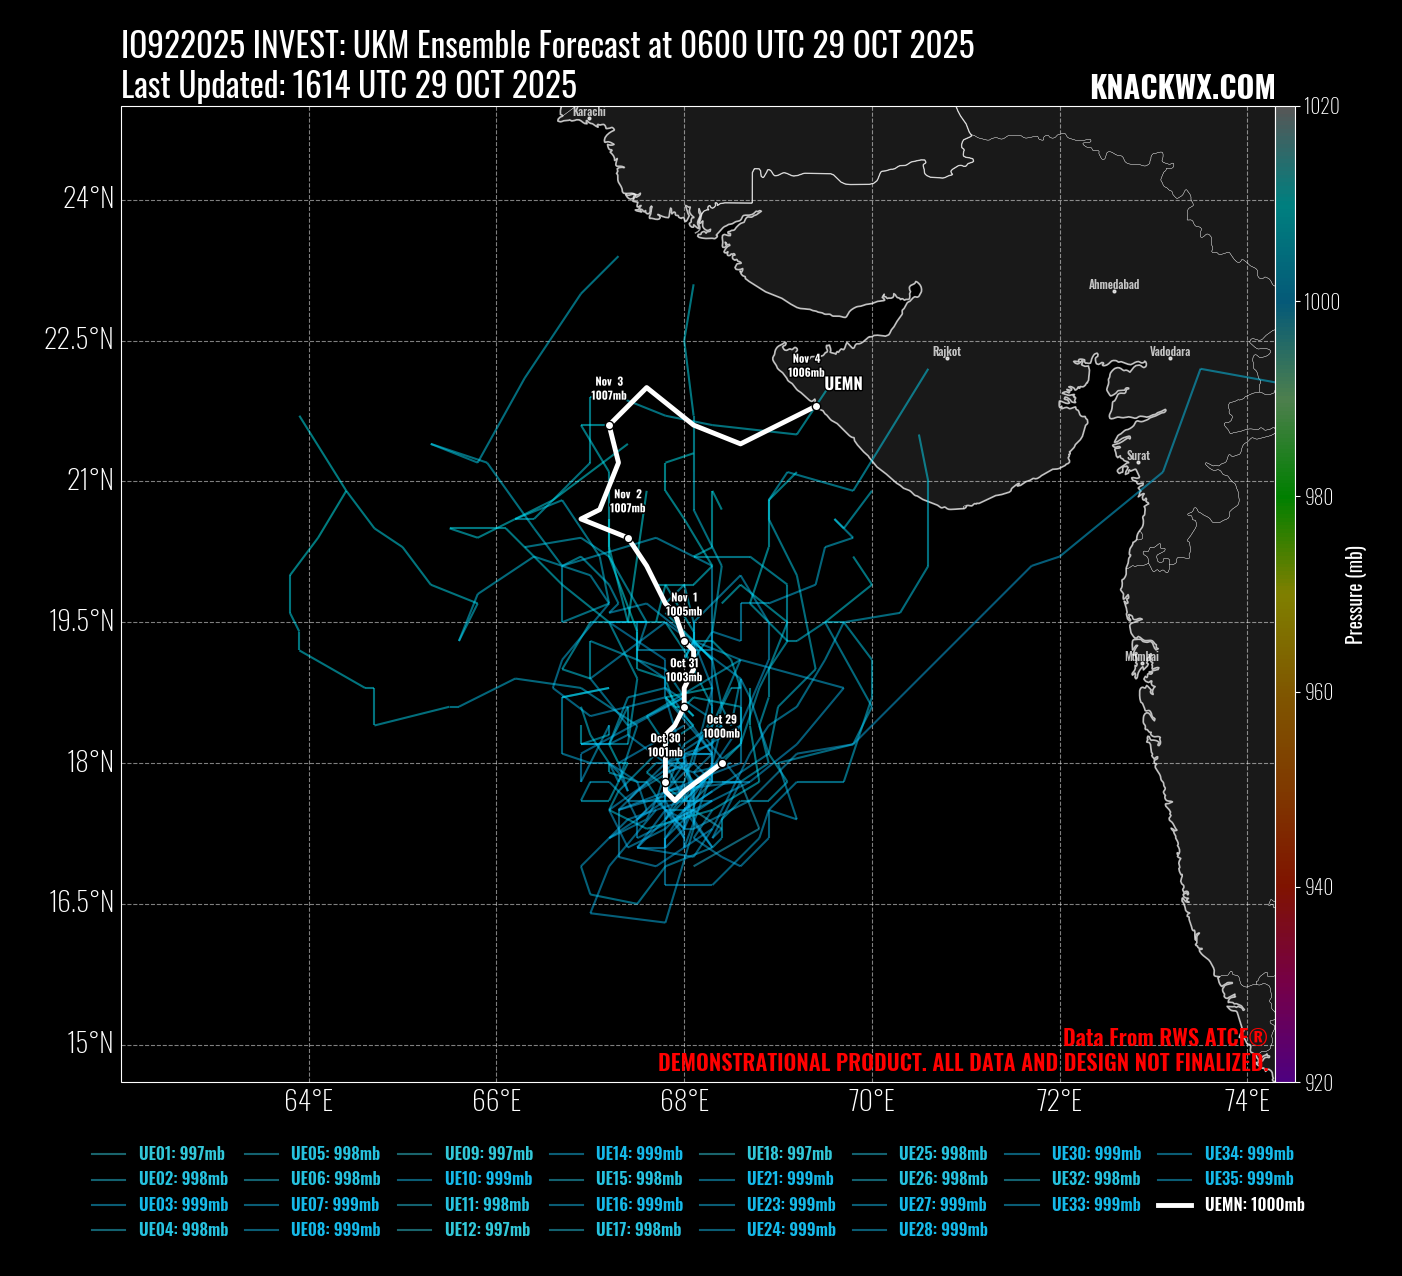This screenshot has height=1276, width=1402.
Task: Click the Rajkot city label
Action: pos(946,352)
